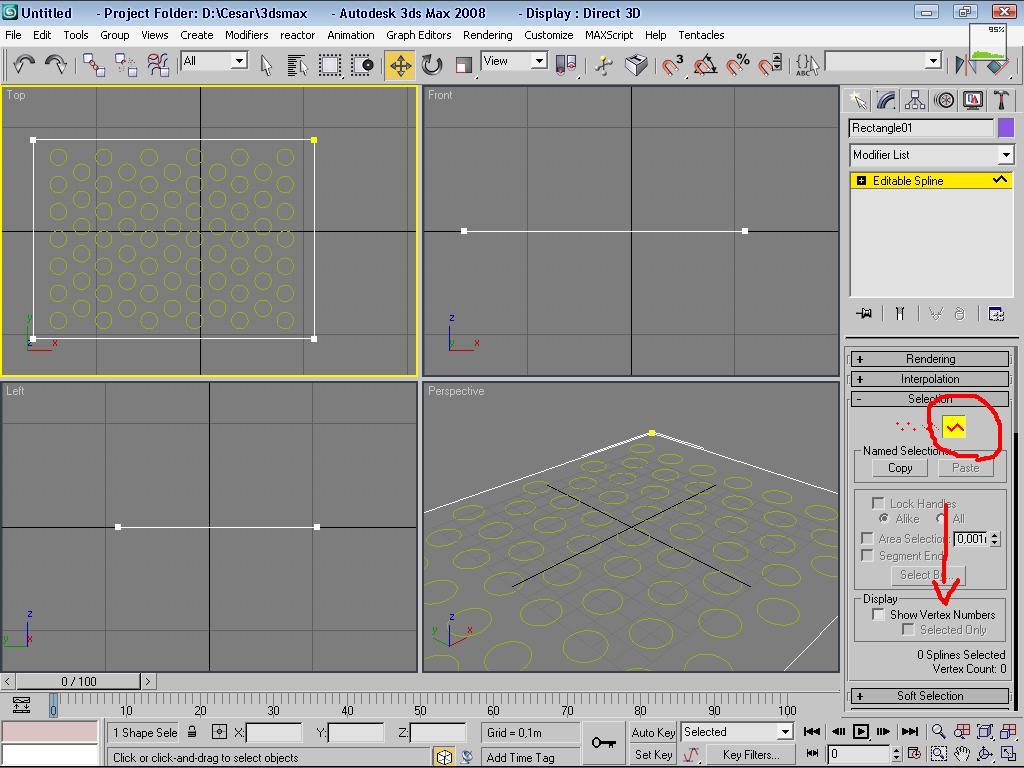The image size is (1024, 768).
Task: Activate the Select and Scale tool
Action: (x=464, y=65)
